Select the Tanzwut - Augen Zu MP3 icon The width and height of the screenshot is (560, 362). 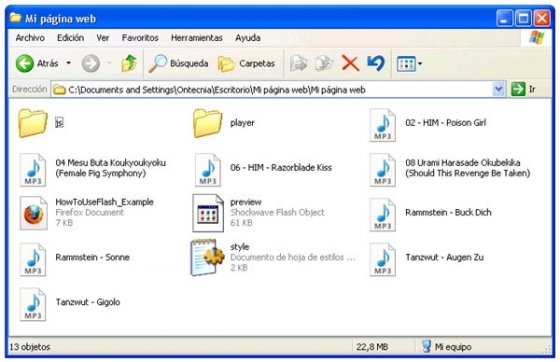pos(382,260)
